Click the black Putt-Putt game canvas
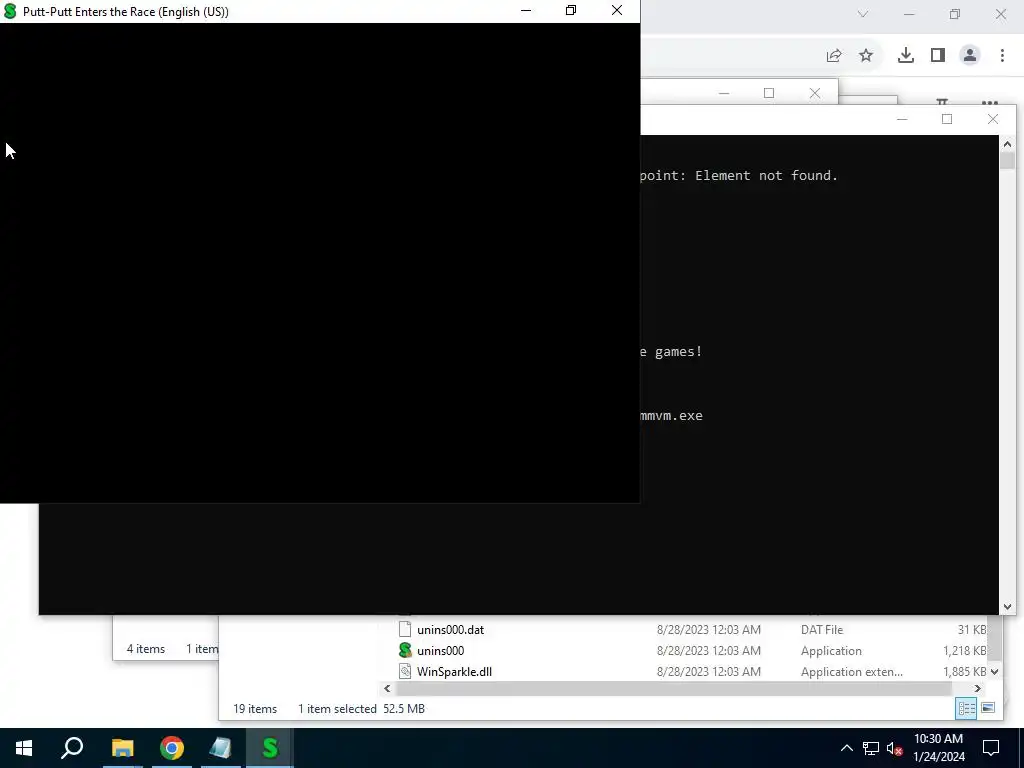 tap(320, 263)
